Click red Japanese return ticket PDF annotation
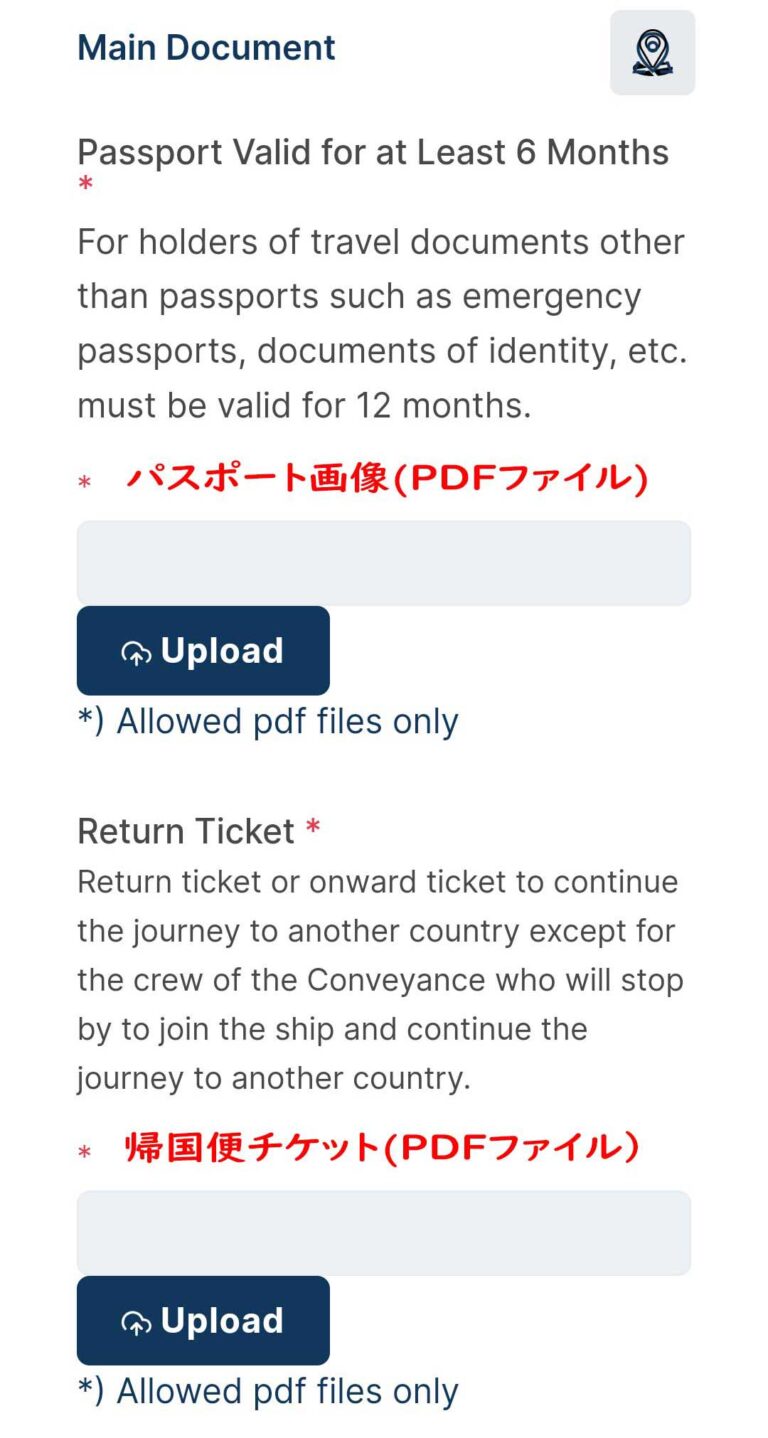 382,1148
